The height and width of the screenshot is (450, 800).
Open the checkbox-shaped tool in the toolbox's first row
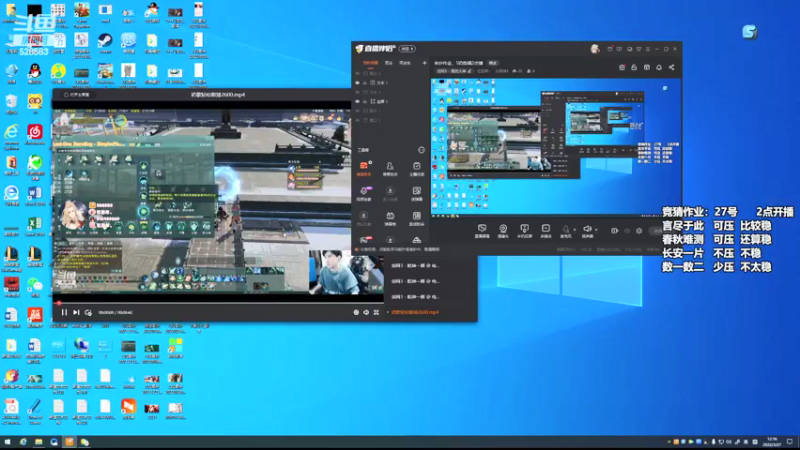point(416,168)
